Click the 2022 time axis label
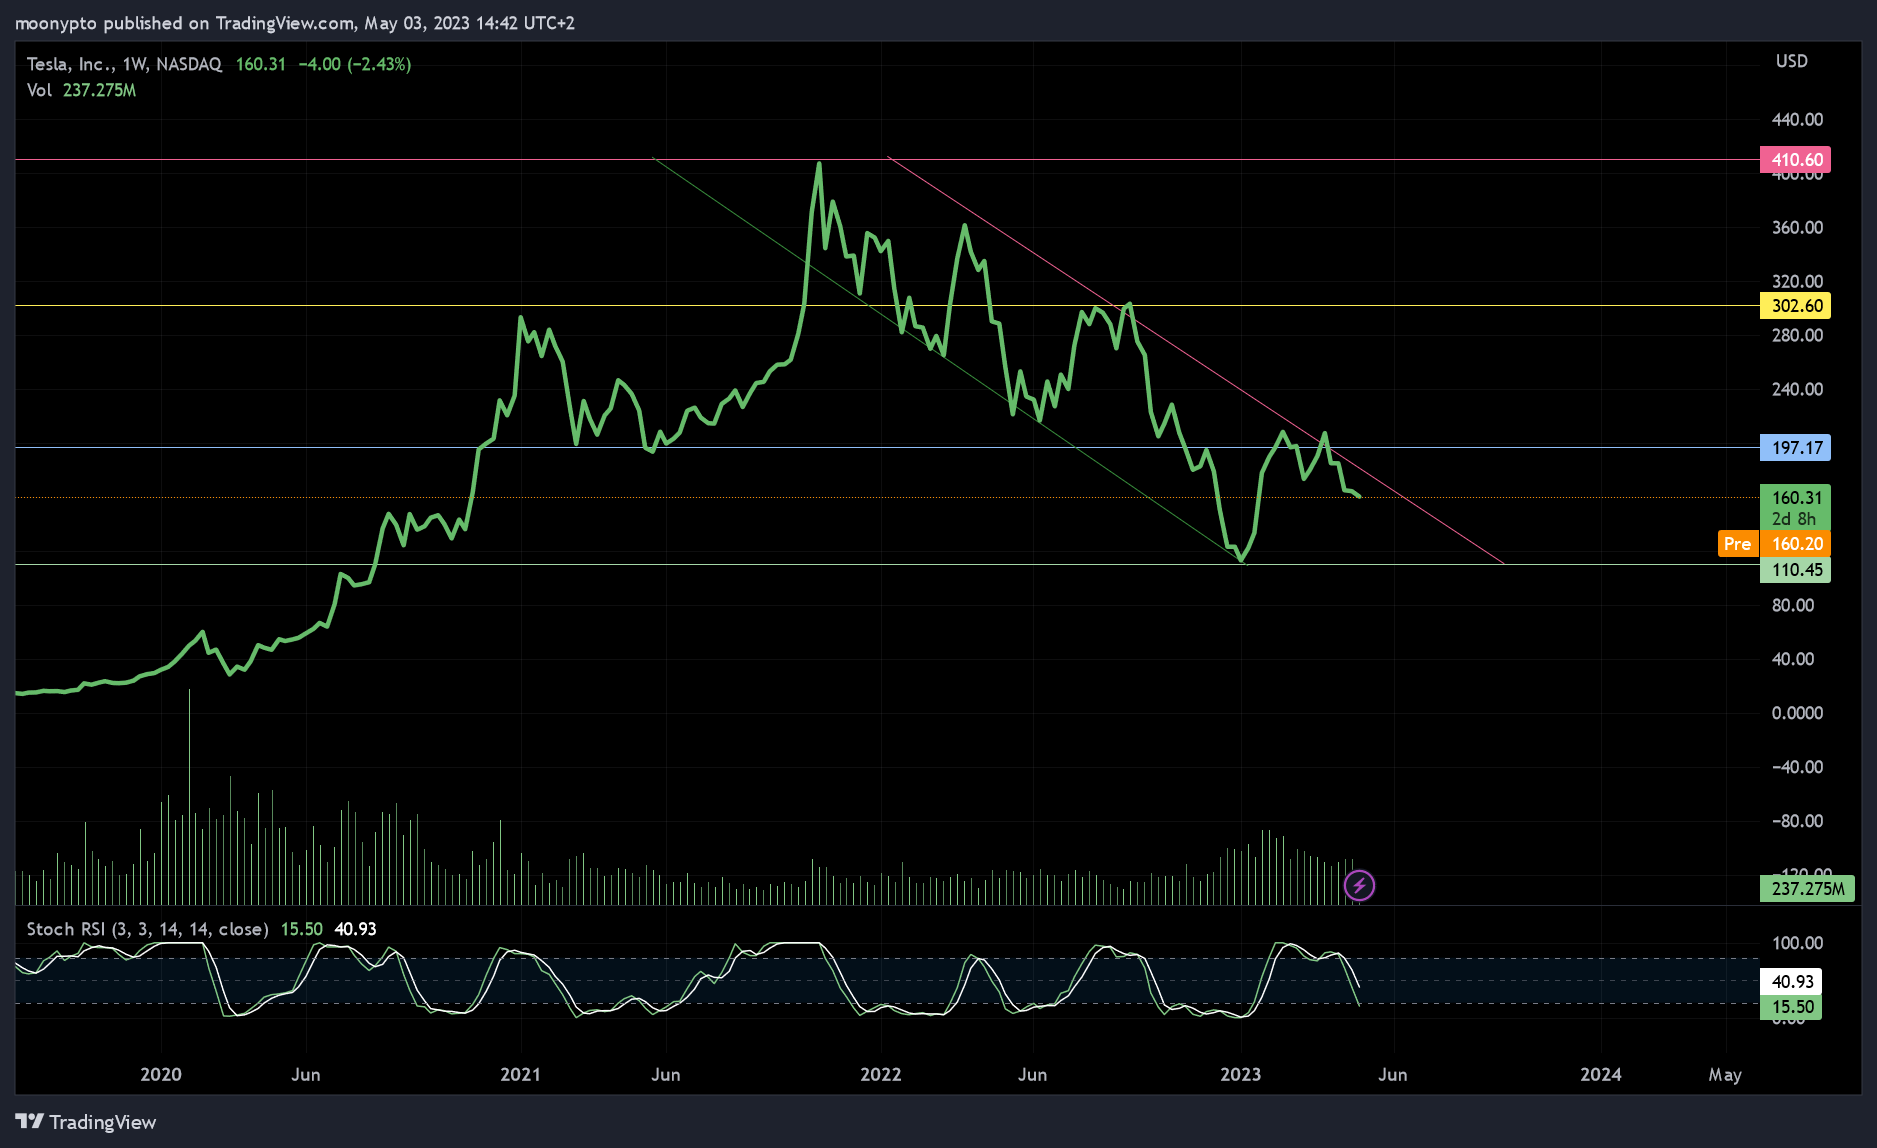This screenshot has width=1877, height=1148. [x=881, y=1074]
